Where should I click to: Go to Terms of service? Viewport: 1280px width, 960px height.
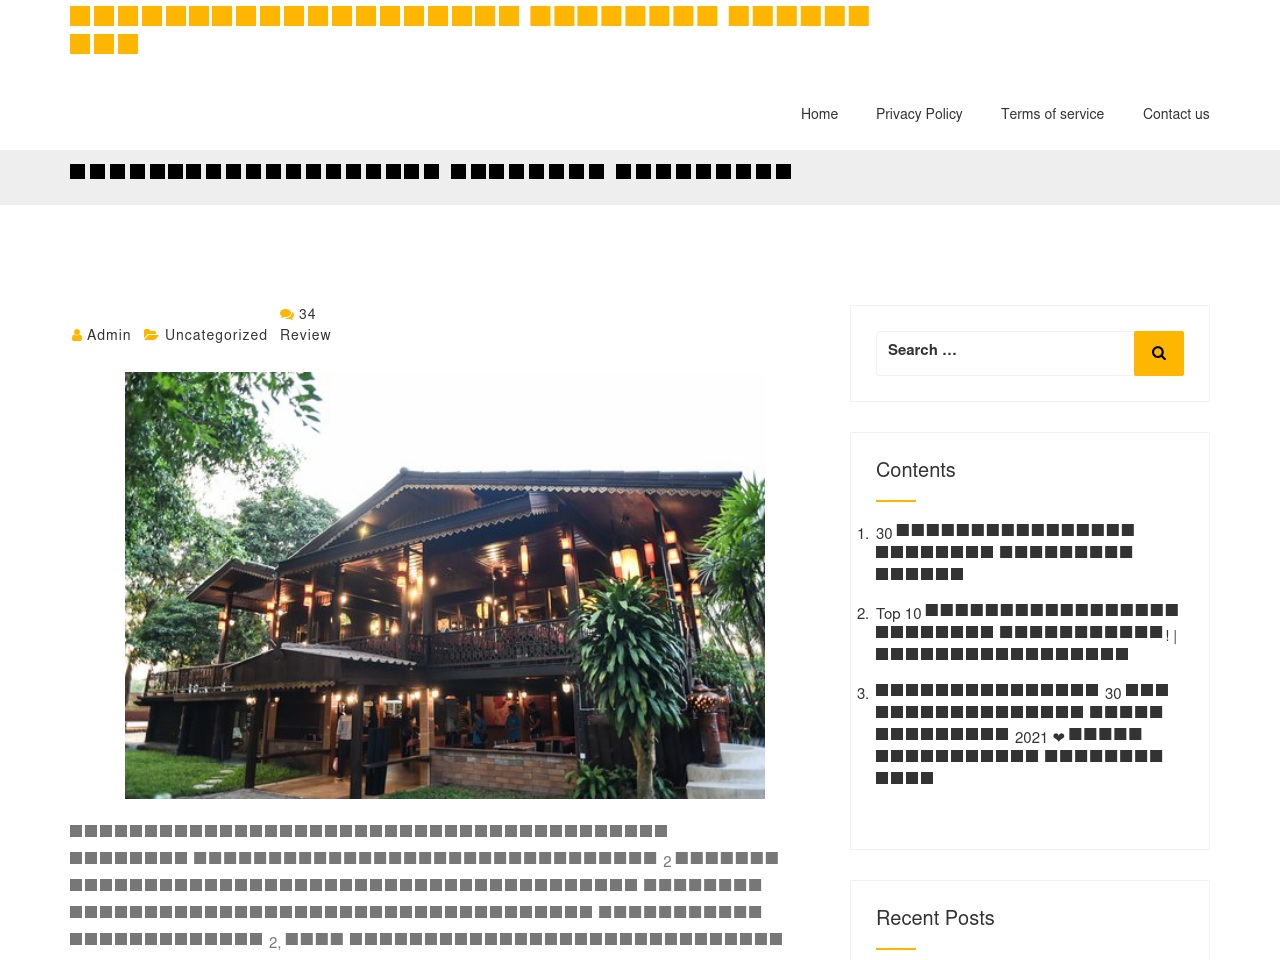click(x=1052, y=114)
